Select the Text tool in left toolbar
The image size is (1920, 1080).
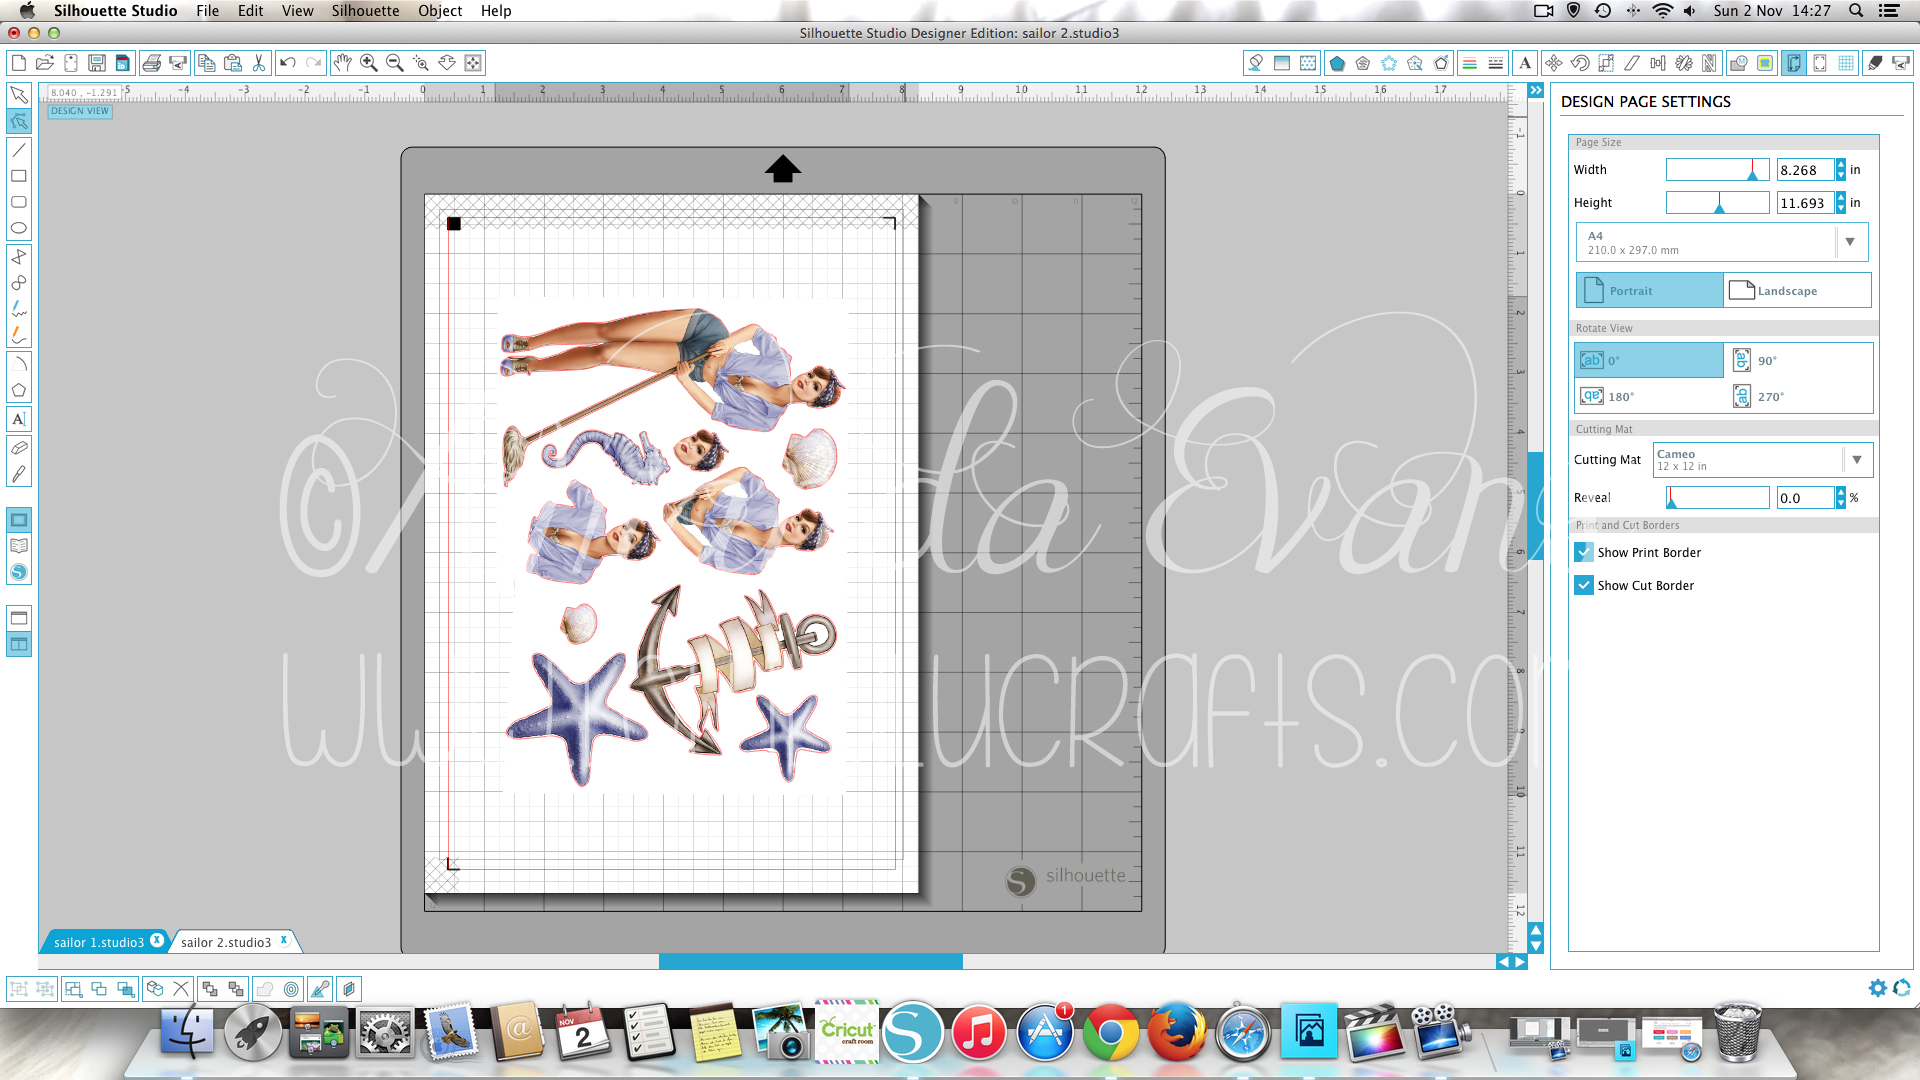coord(19,419)
